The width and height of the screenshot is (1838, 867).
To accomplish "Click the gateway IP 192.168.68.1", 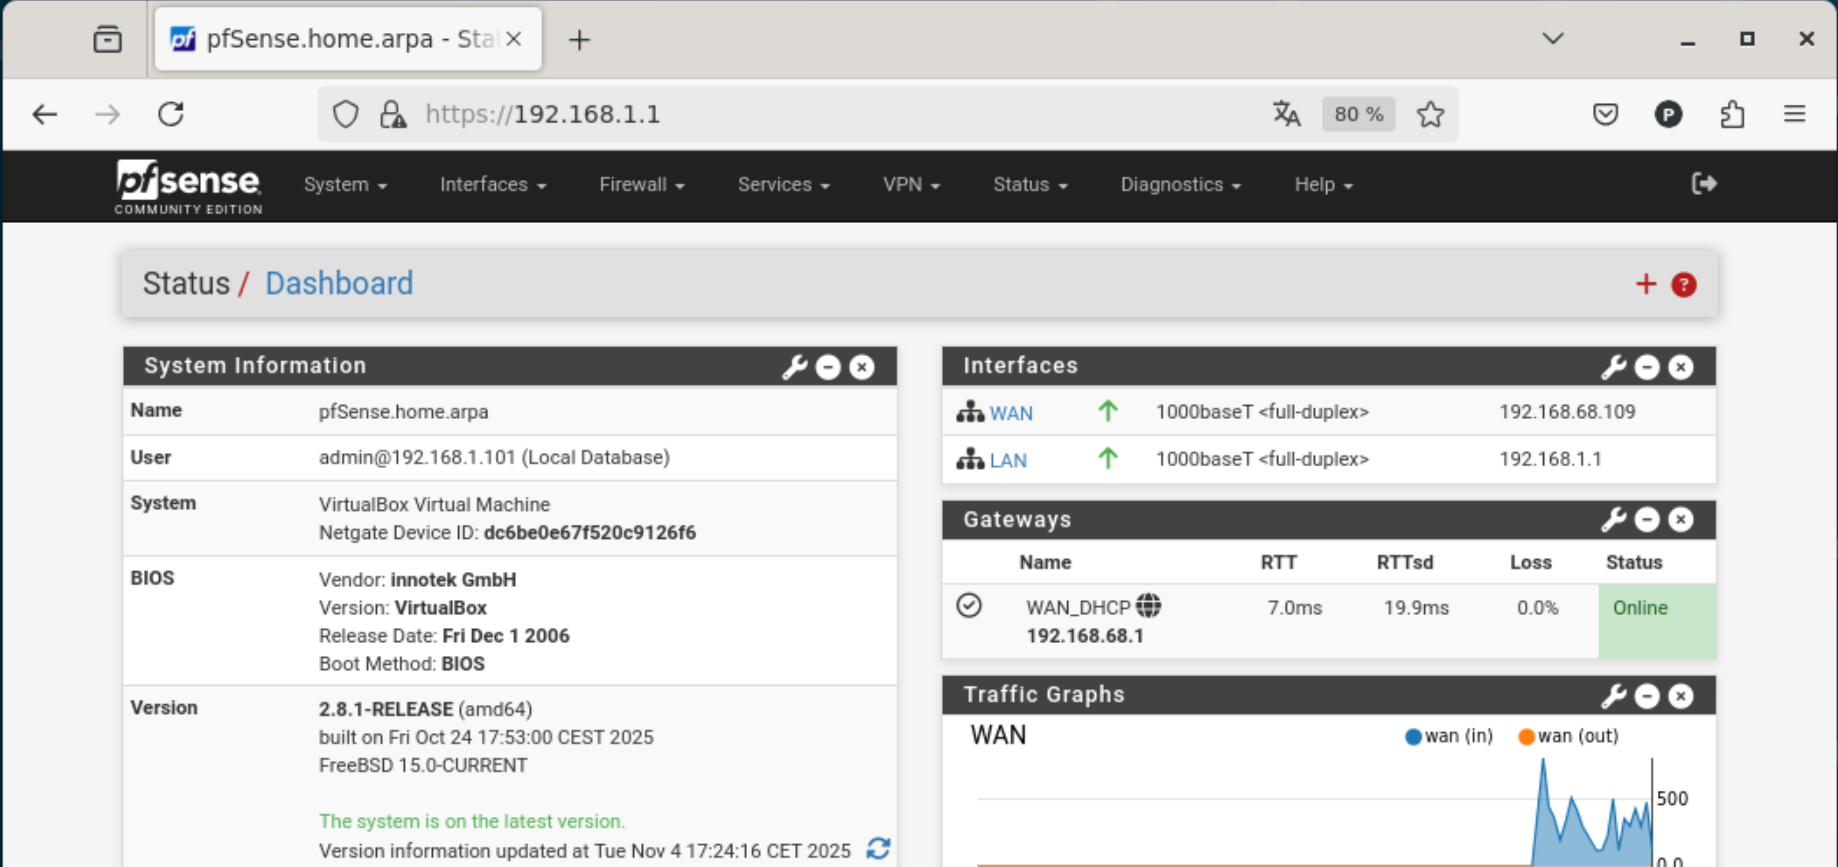I will pos(1085,636).
